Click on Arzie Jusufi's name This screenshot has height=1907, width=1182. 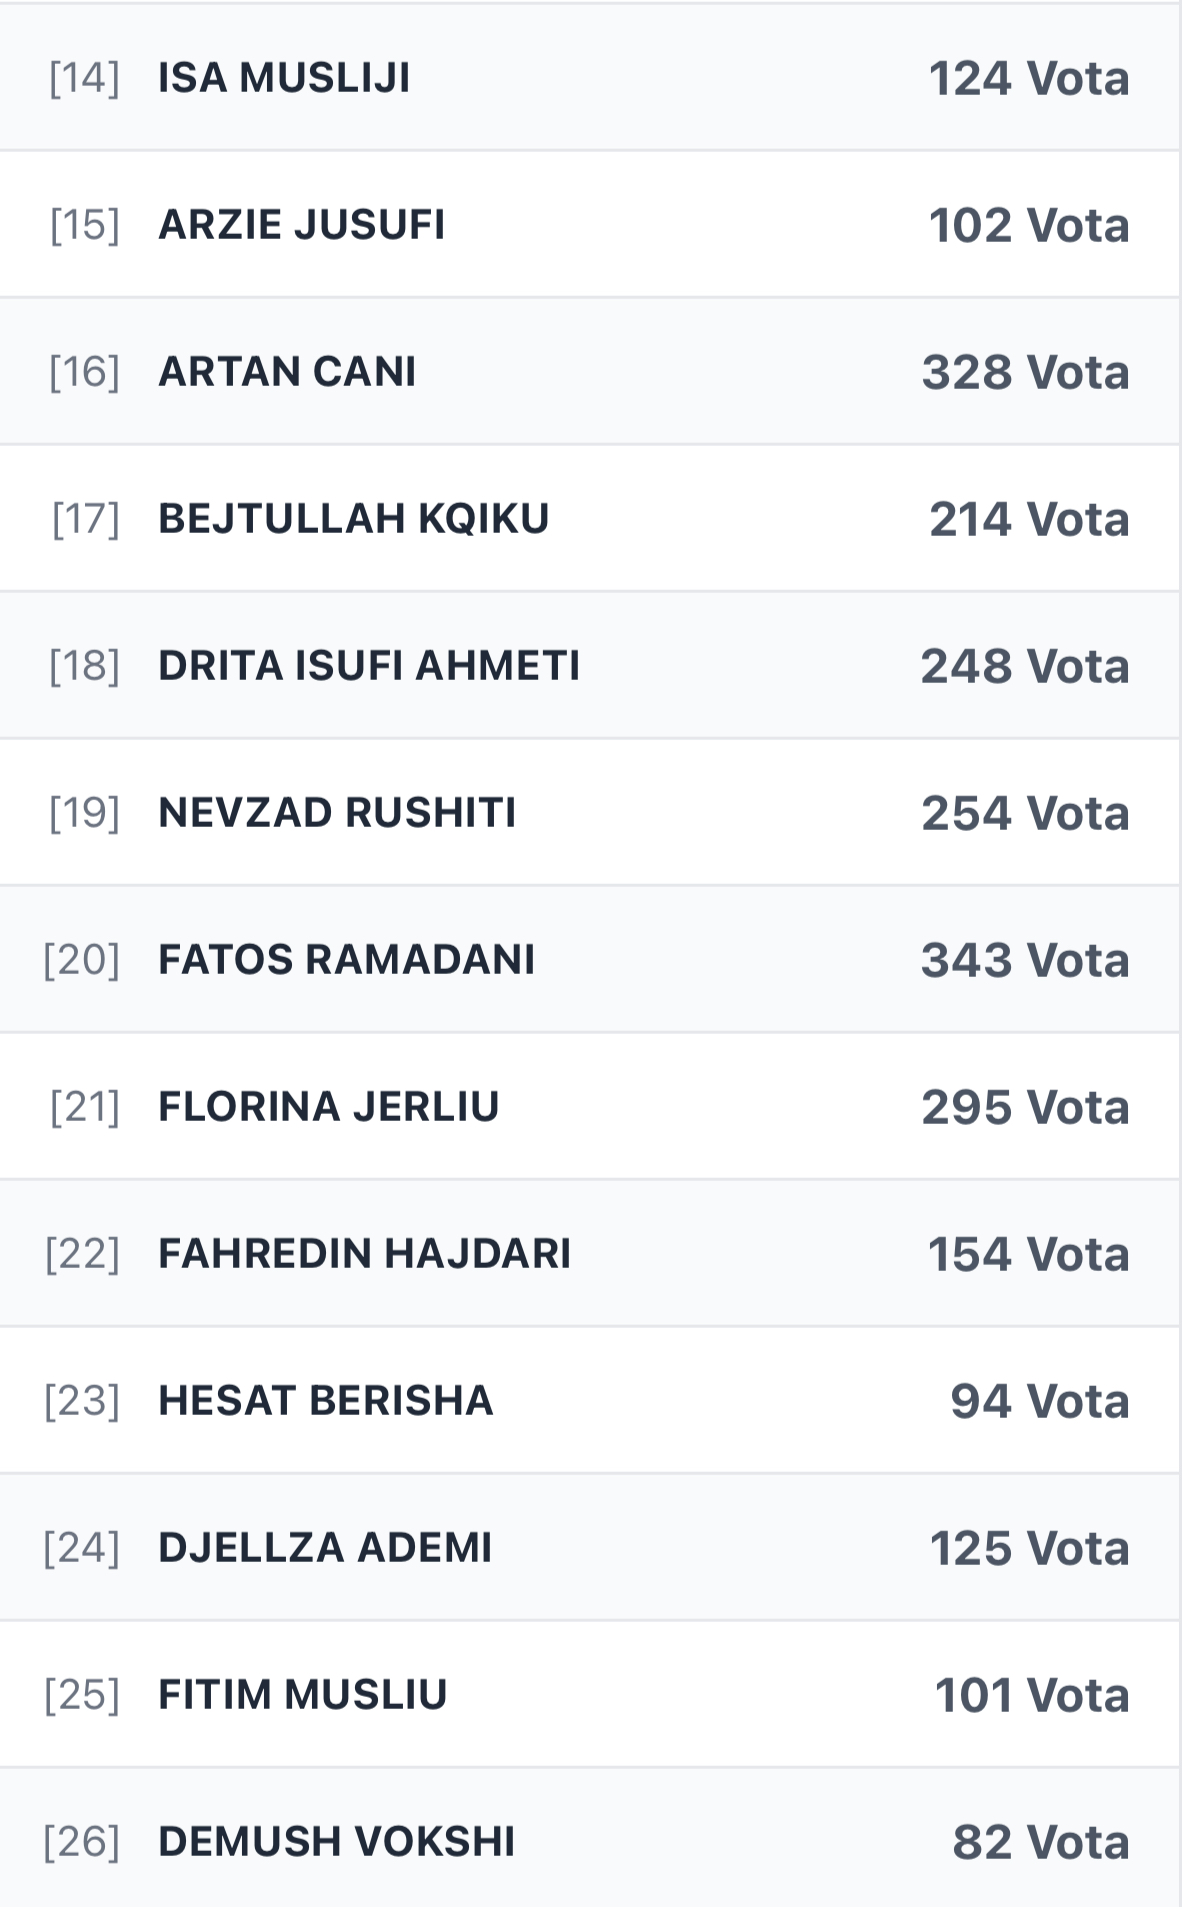[301, 225]
